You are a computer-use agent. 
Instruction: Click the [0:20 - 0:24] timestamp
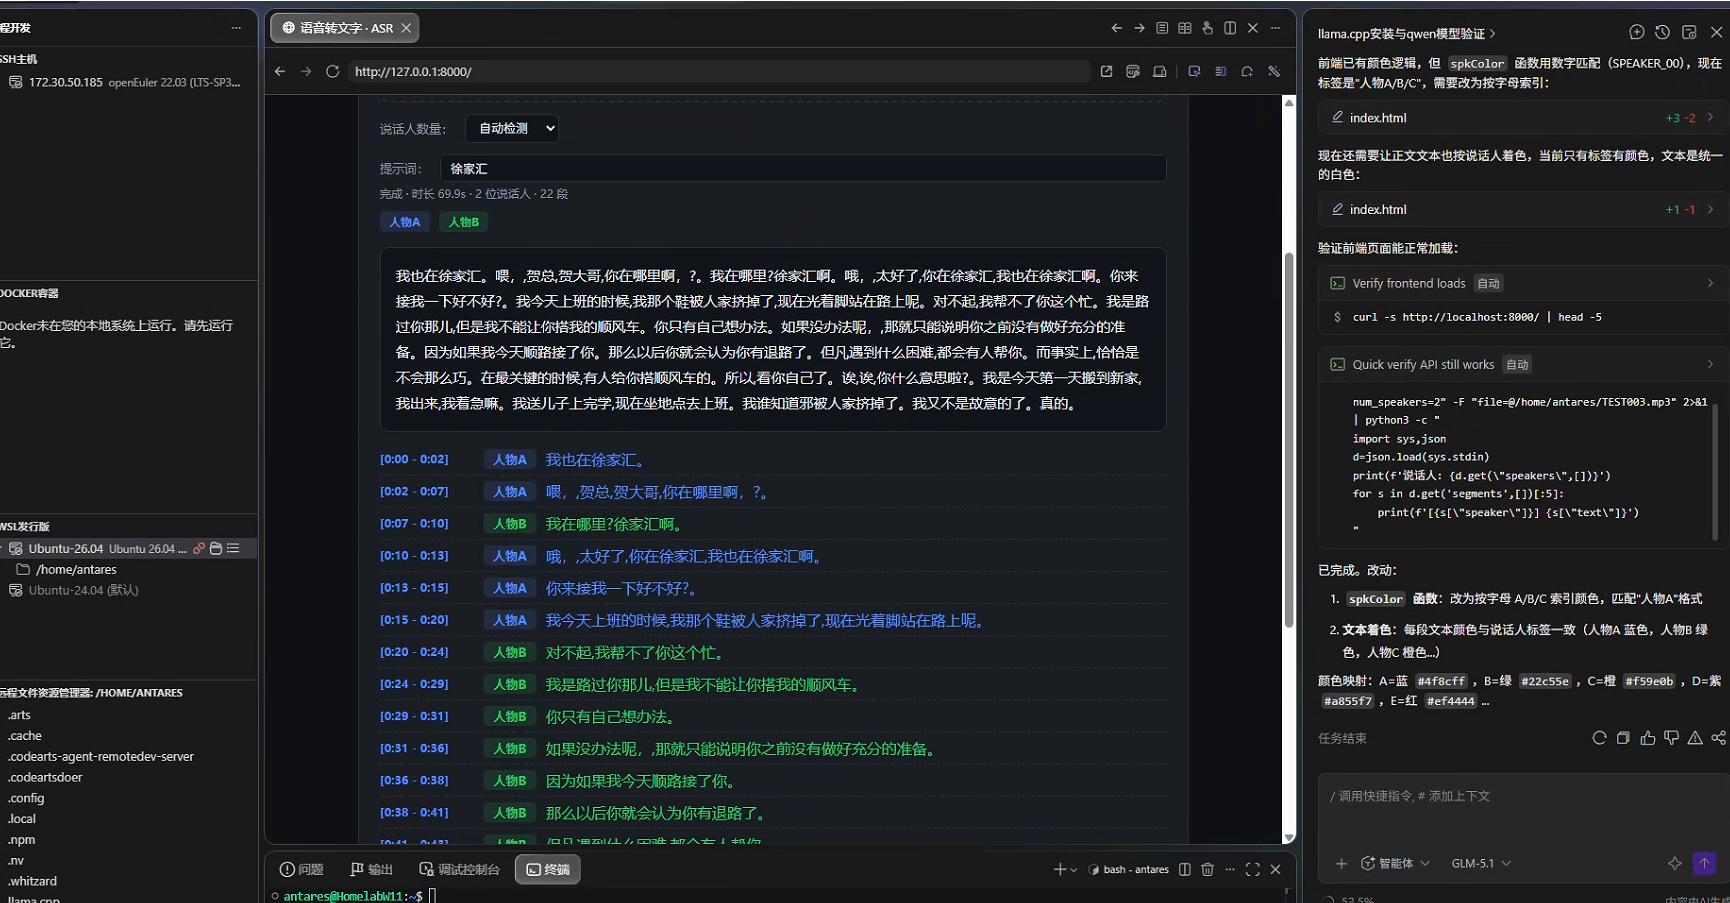point(414,652)
